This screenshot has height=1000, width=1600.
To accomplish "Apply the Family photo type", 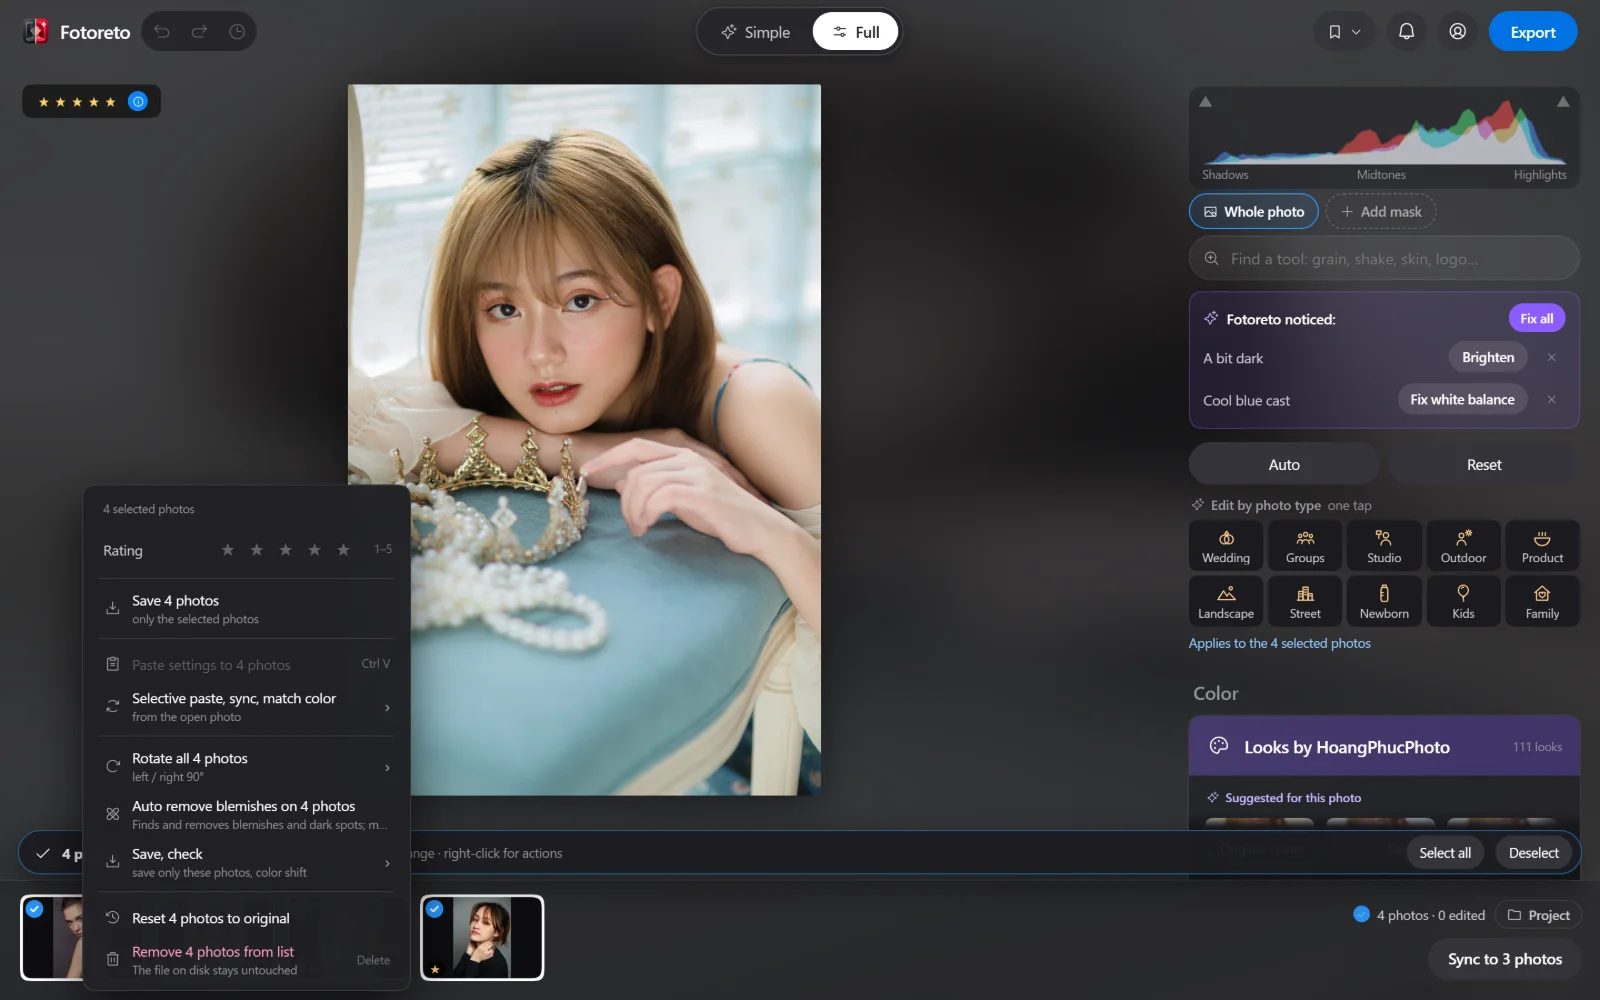I will point(1542,602).
